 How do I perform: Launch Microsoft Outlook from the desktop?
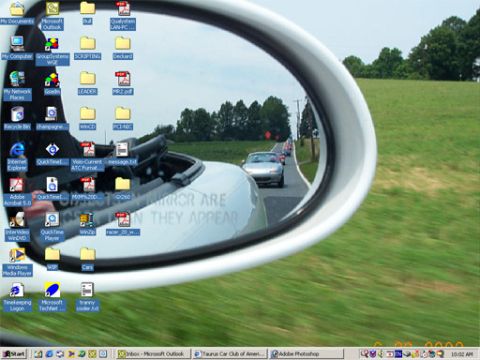(52, 15)
